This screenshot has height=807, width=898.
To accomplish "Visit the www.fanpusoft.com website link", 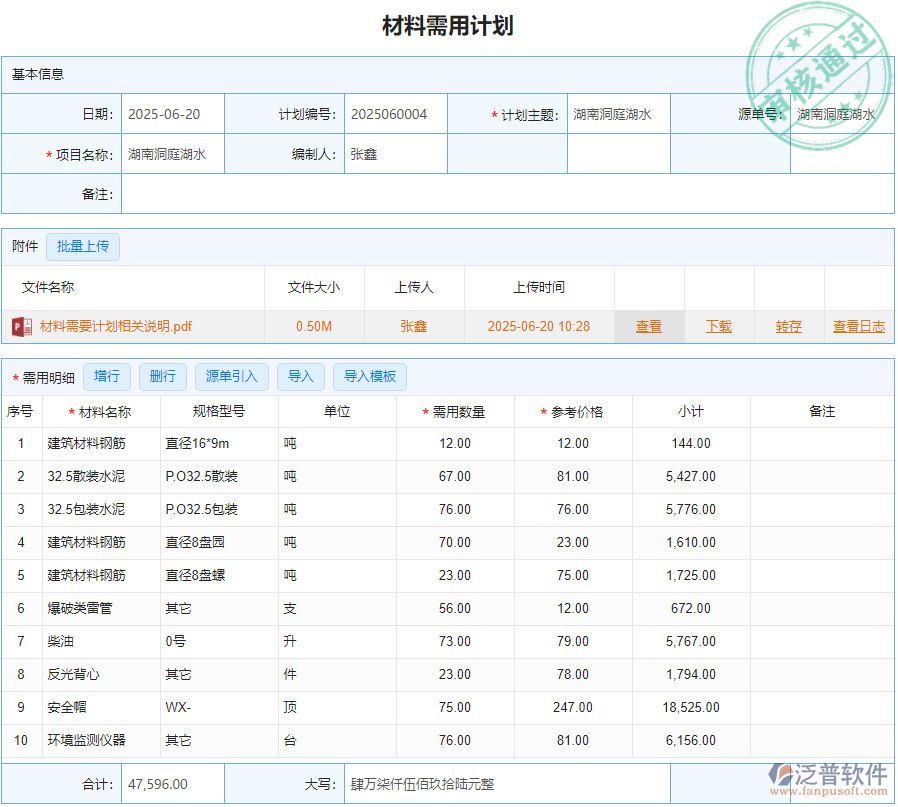I will [830, 789].
